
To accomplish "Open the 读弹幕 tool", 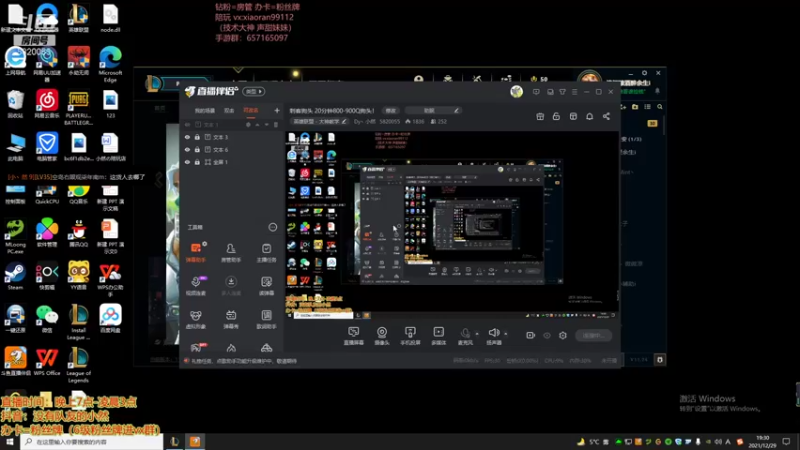I will [x=266, y=285].
